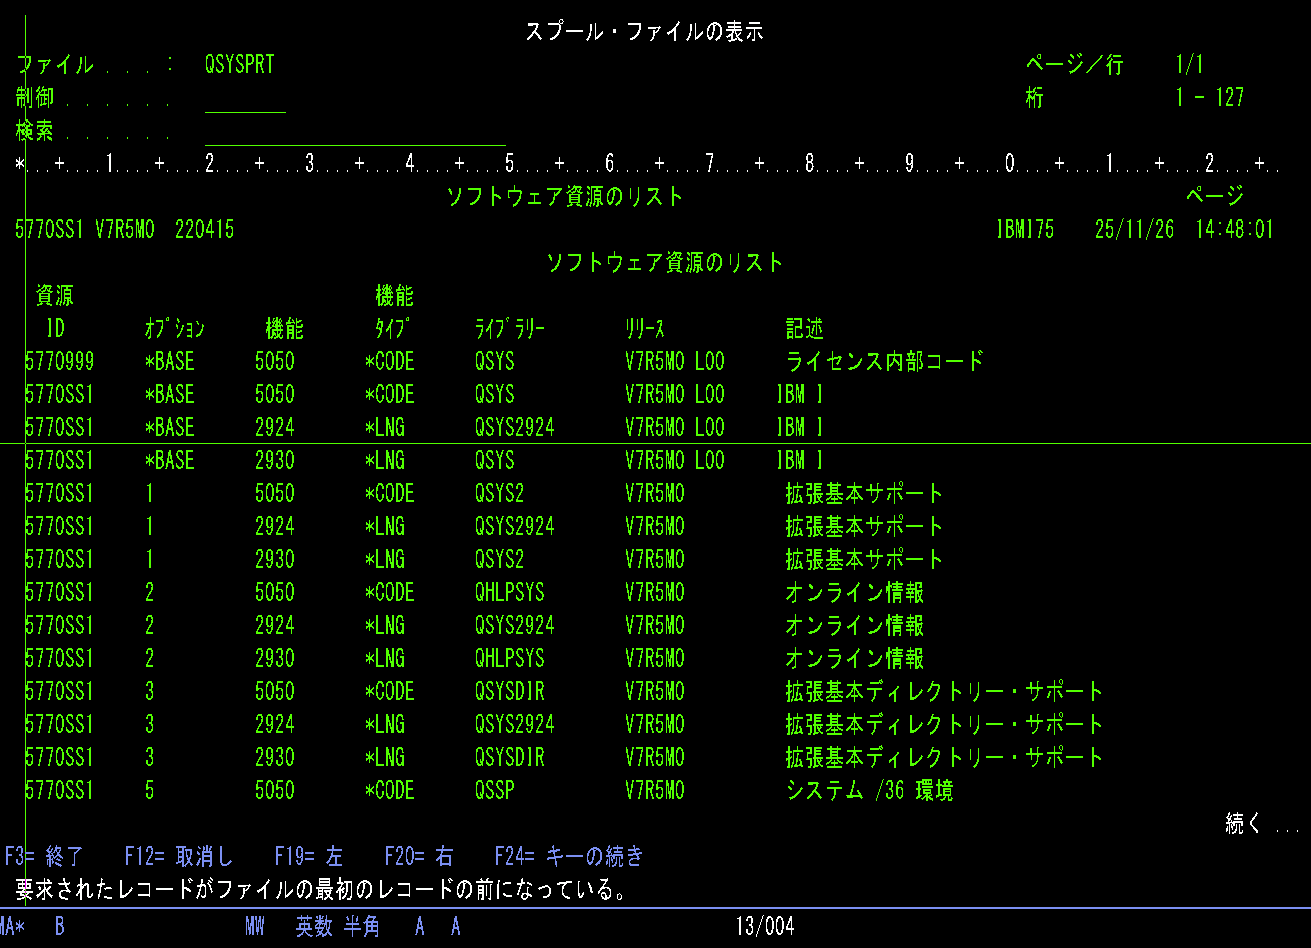Select F3= 終了 function key label
The image size is (1311, 948).
[45, 857]
